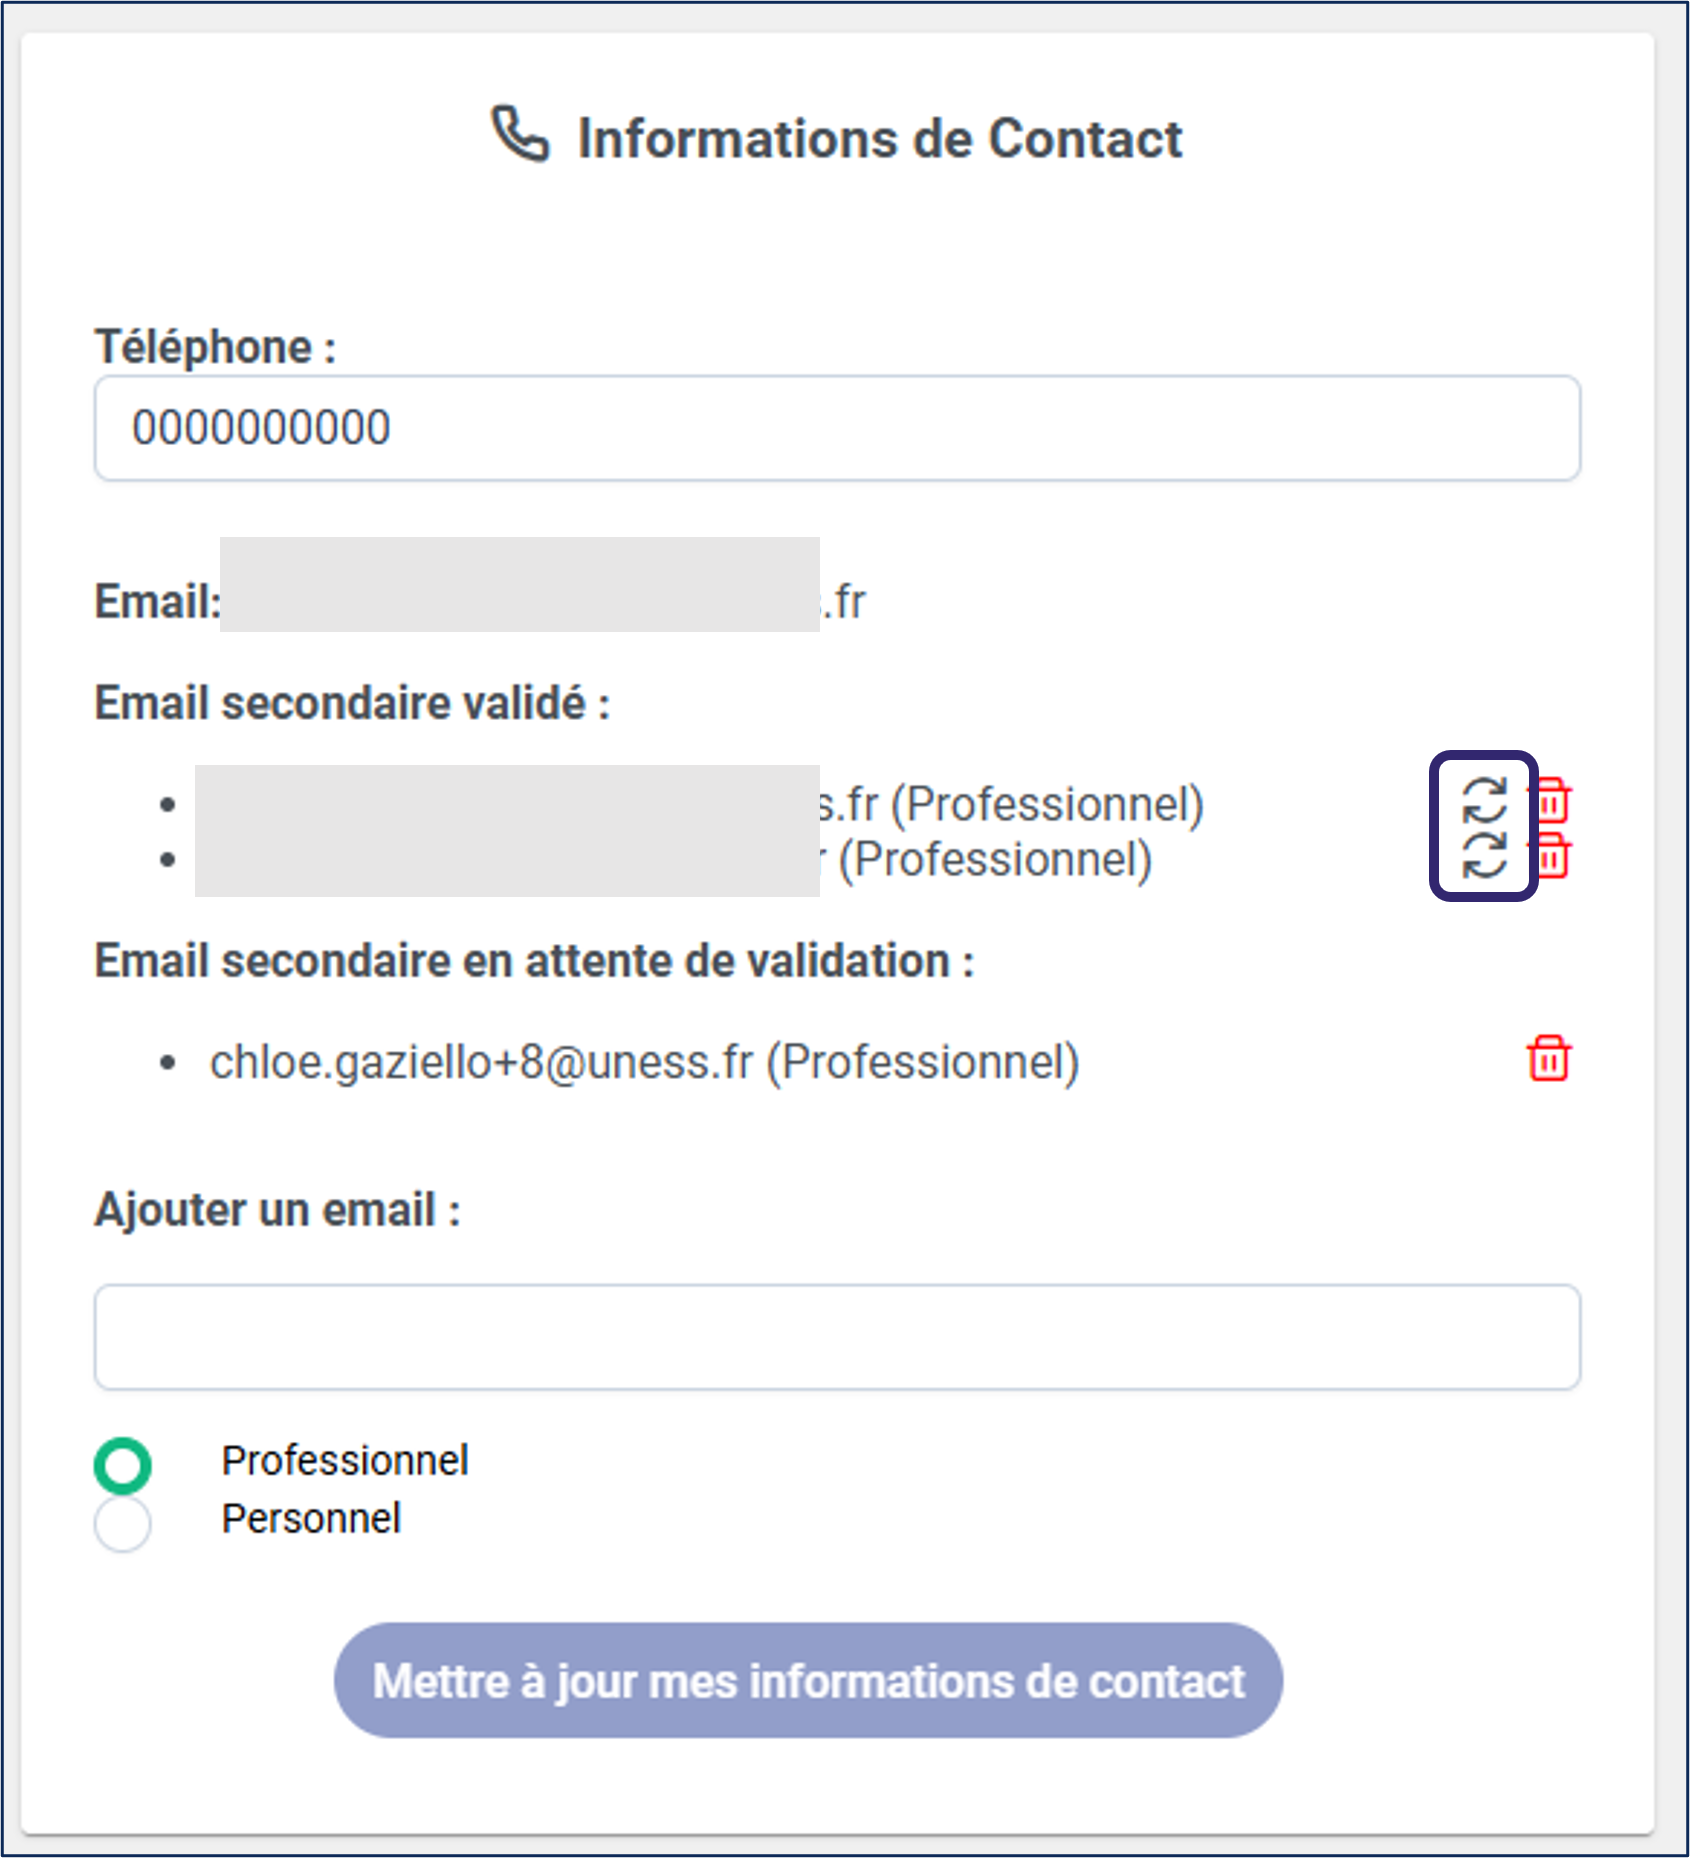The height and width of the screenshot is (1858, 1690).
Task: Click the Informations de Contact heading
Action: click(x=880, y=138)
